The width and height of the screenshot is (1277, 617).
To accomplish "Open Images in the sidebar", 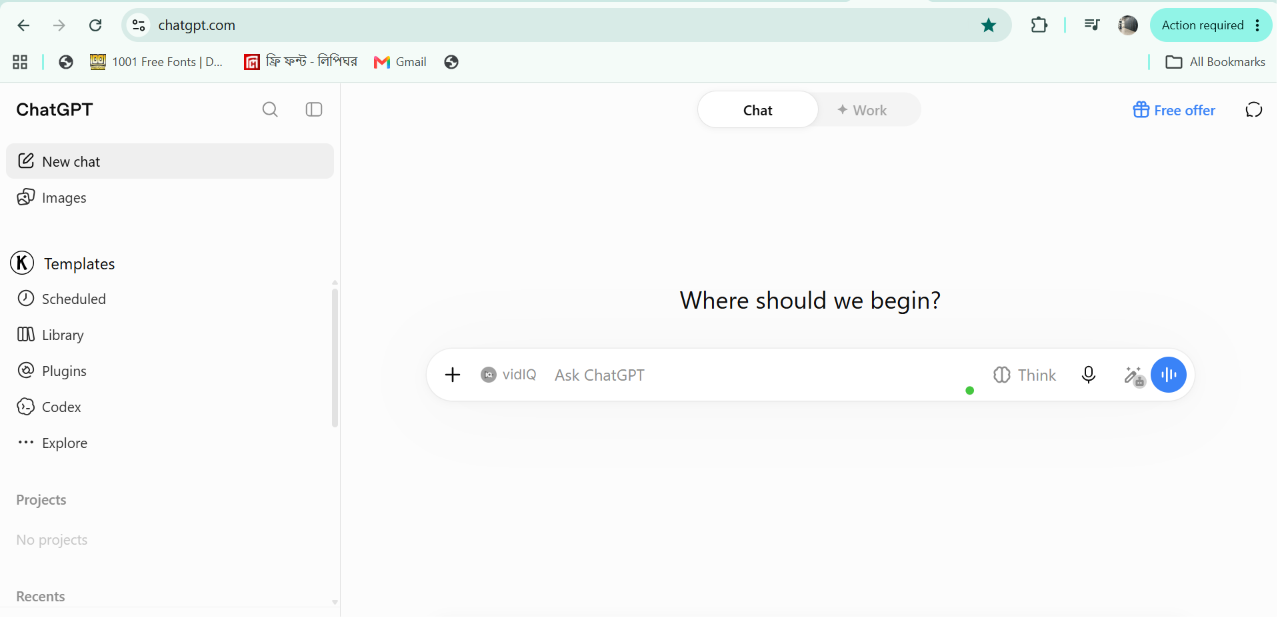I will tap(170, 198).
